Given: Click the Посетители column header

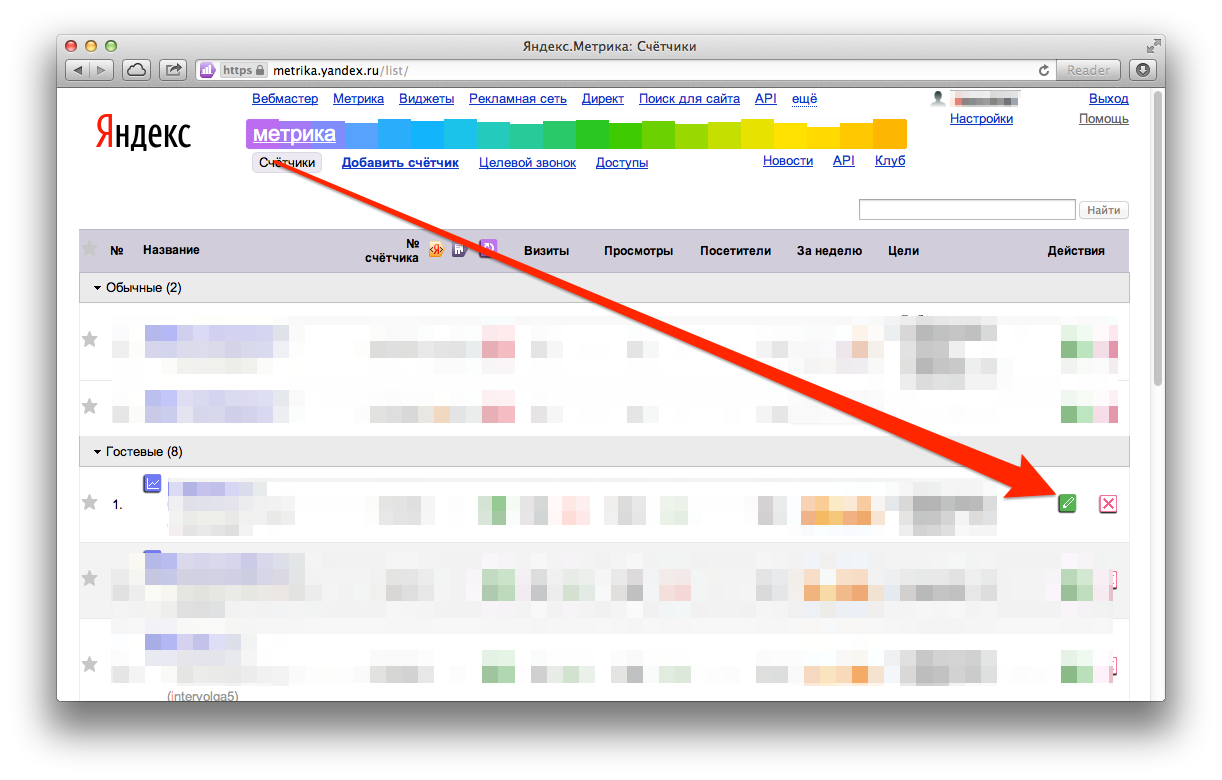Looking at the screenshot, I should [x=736, y=251].
